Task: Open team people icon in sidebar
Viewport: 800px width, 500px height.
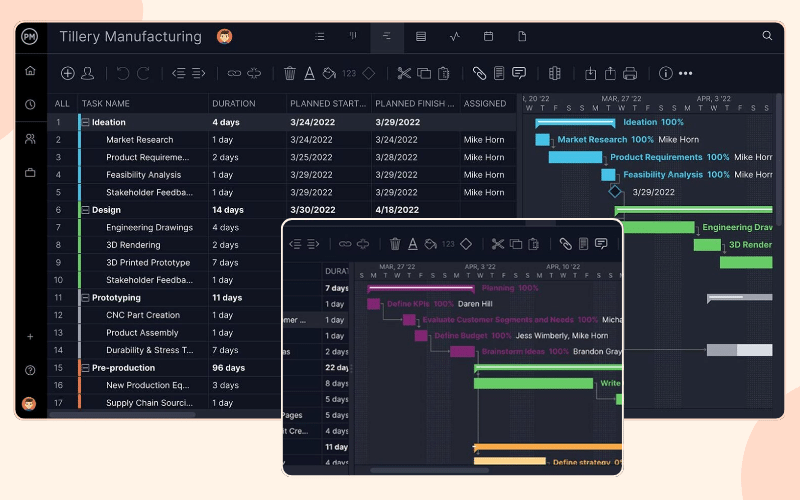Action: [30, 139]
